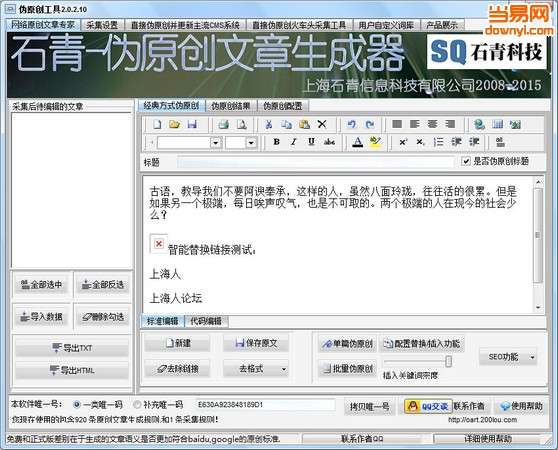Click the 插入关键词密度 slider handle
This screenshot has height=450, width=558.
(x=449, y=361)
